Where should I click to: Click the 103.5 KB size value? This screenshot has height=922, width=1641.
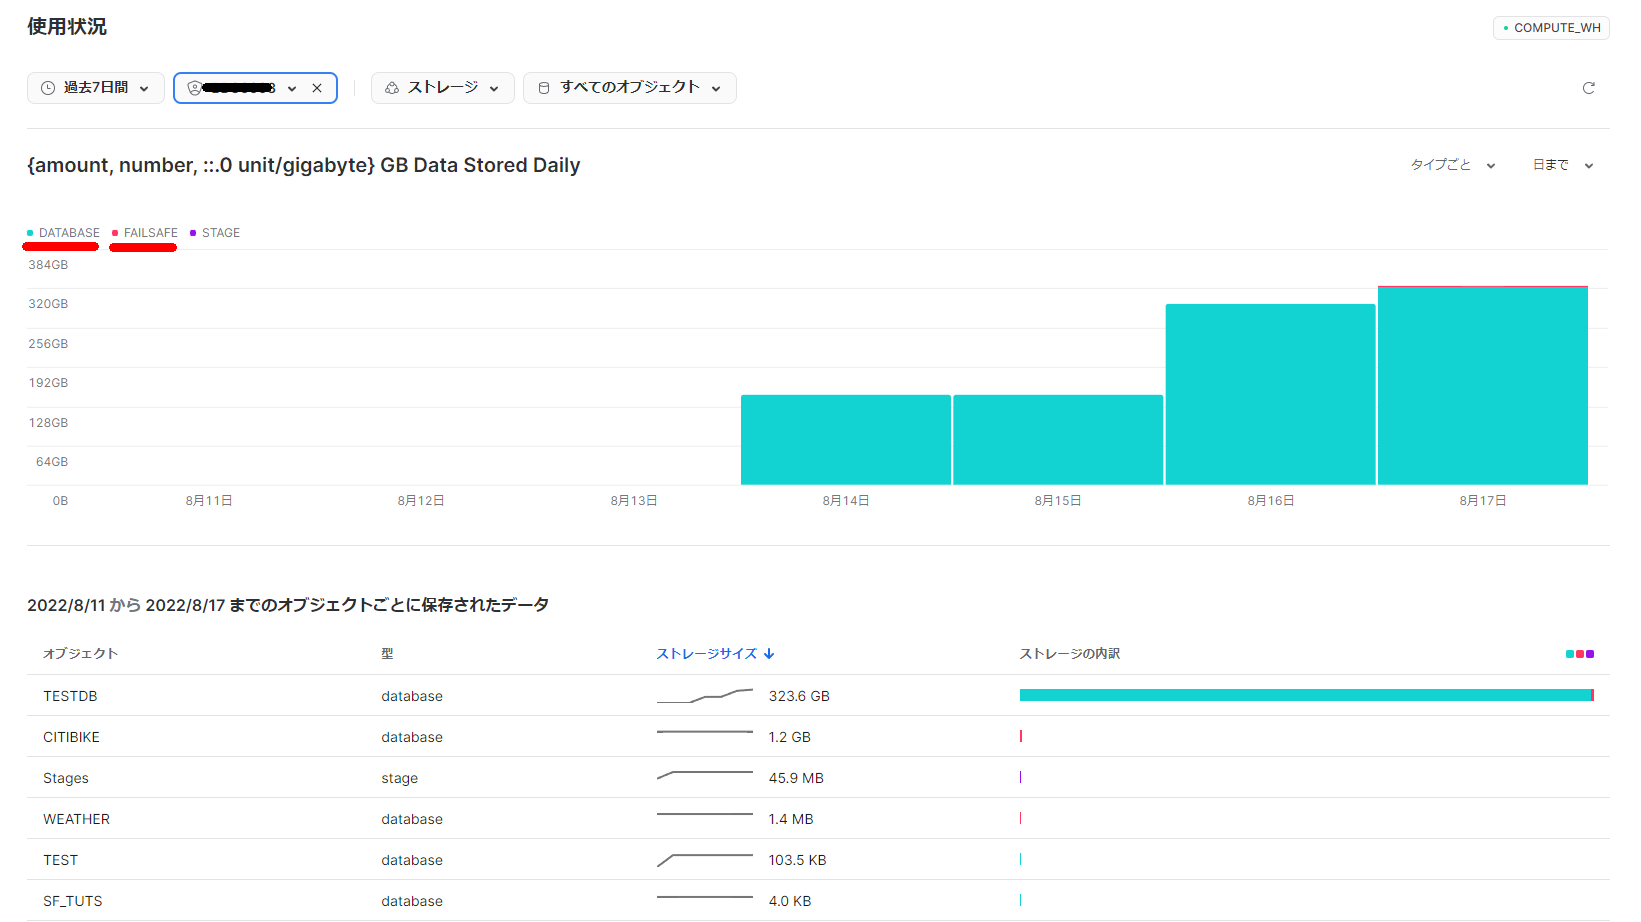click(x=797, y=860)
